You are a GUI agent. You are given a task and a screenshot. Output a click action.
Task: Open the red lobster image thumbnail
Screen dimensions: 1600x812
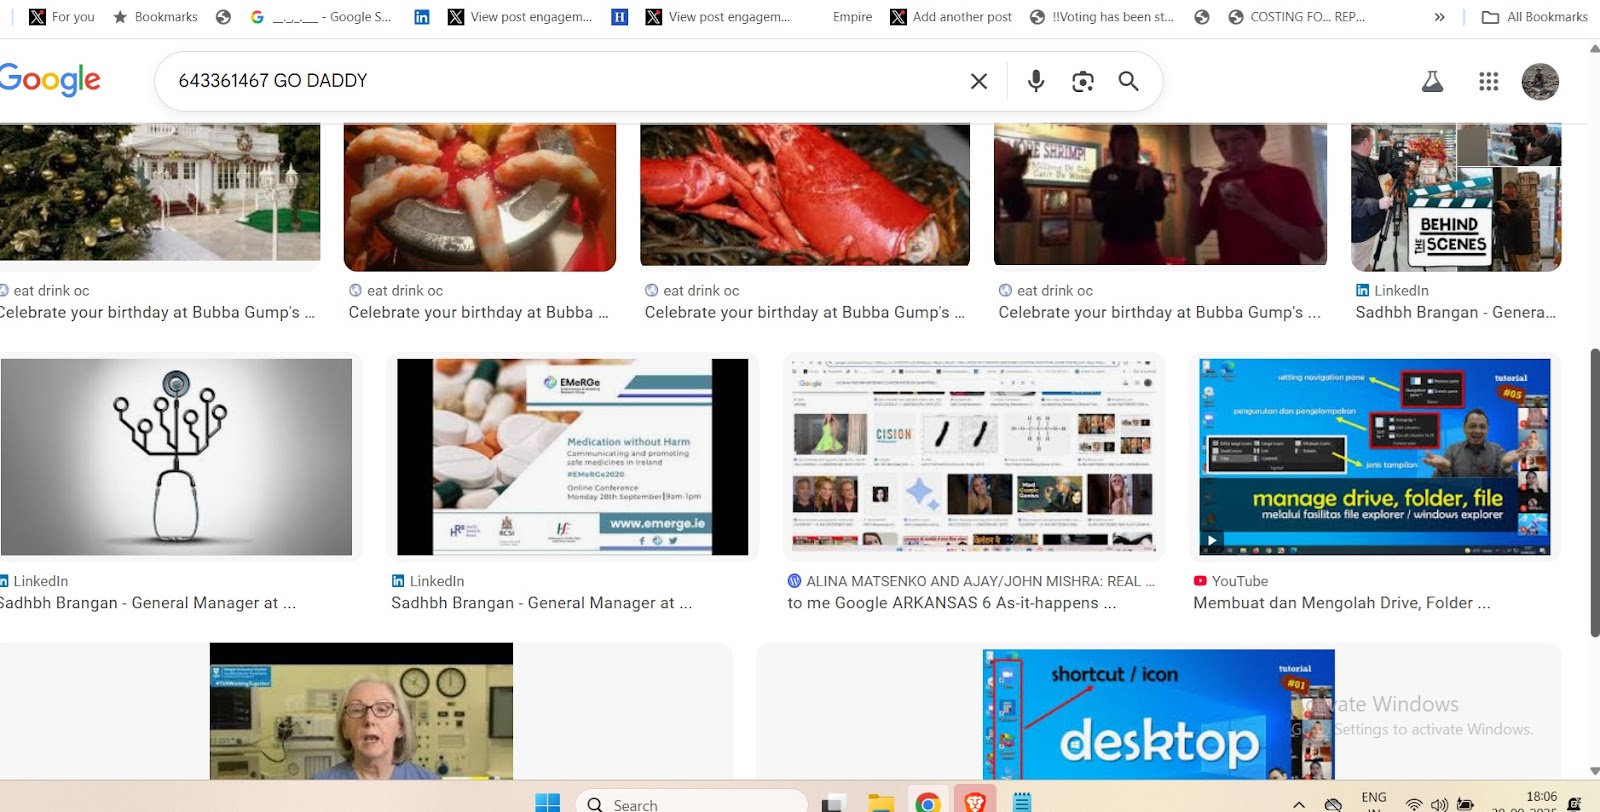pos(804,194)
